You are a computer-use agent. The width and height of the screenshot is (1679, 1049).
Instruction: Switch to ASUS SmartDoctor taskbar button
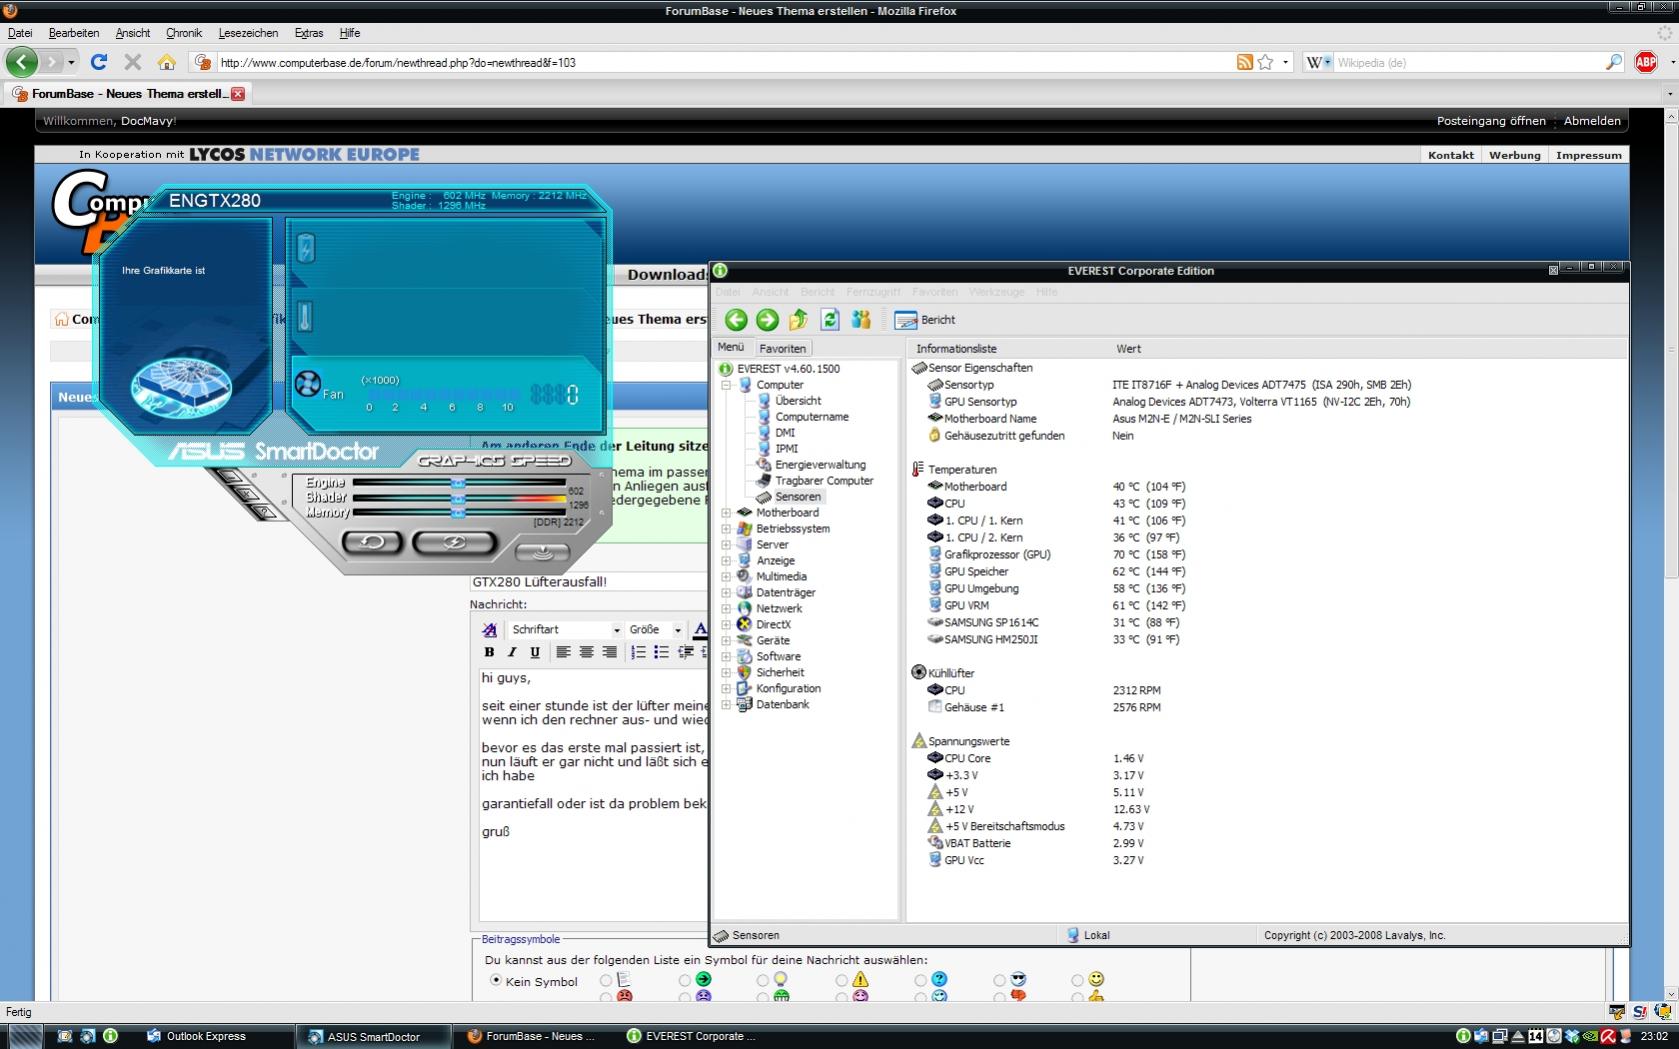click(373, 1037)
